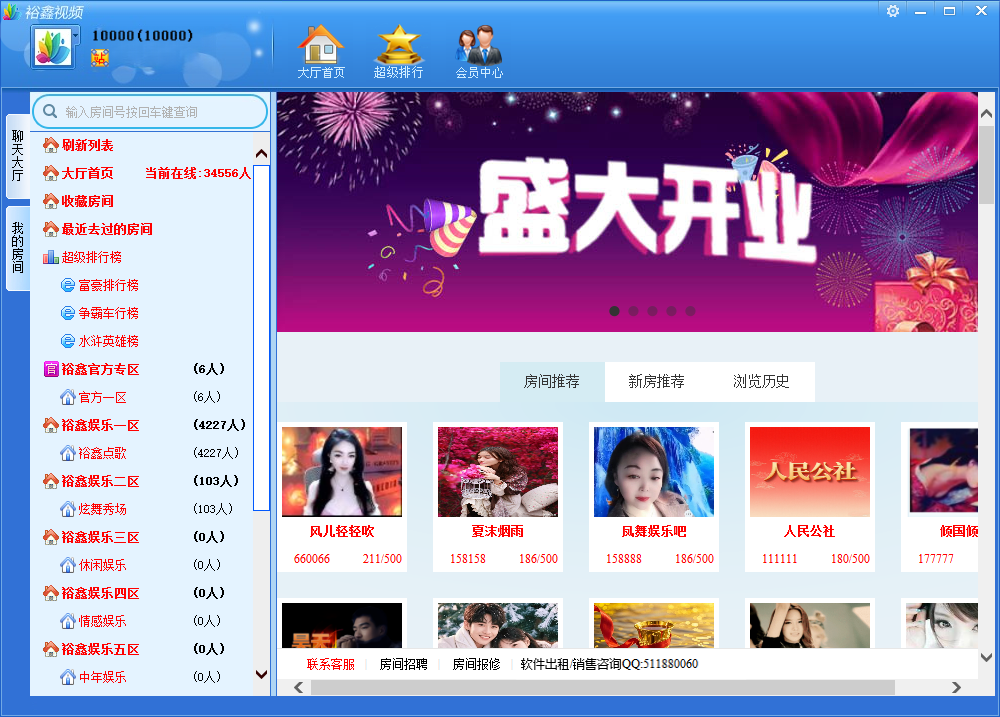The image size is (1000, 717).
Task: Select 炫舞秀场 room entry
Action: click(102, 509)
